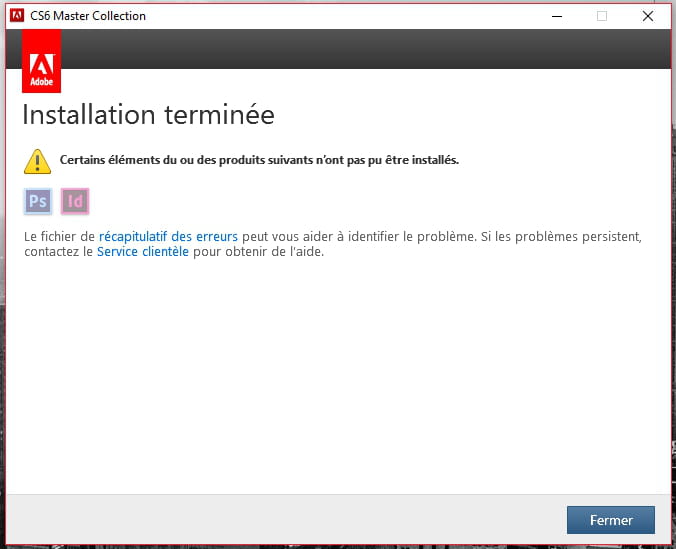This screenshot has height=549, width=676.
Task: Open the Service clientèle link
Action: coord(143,251)
